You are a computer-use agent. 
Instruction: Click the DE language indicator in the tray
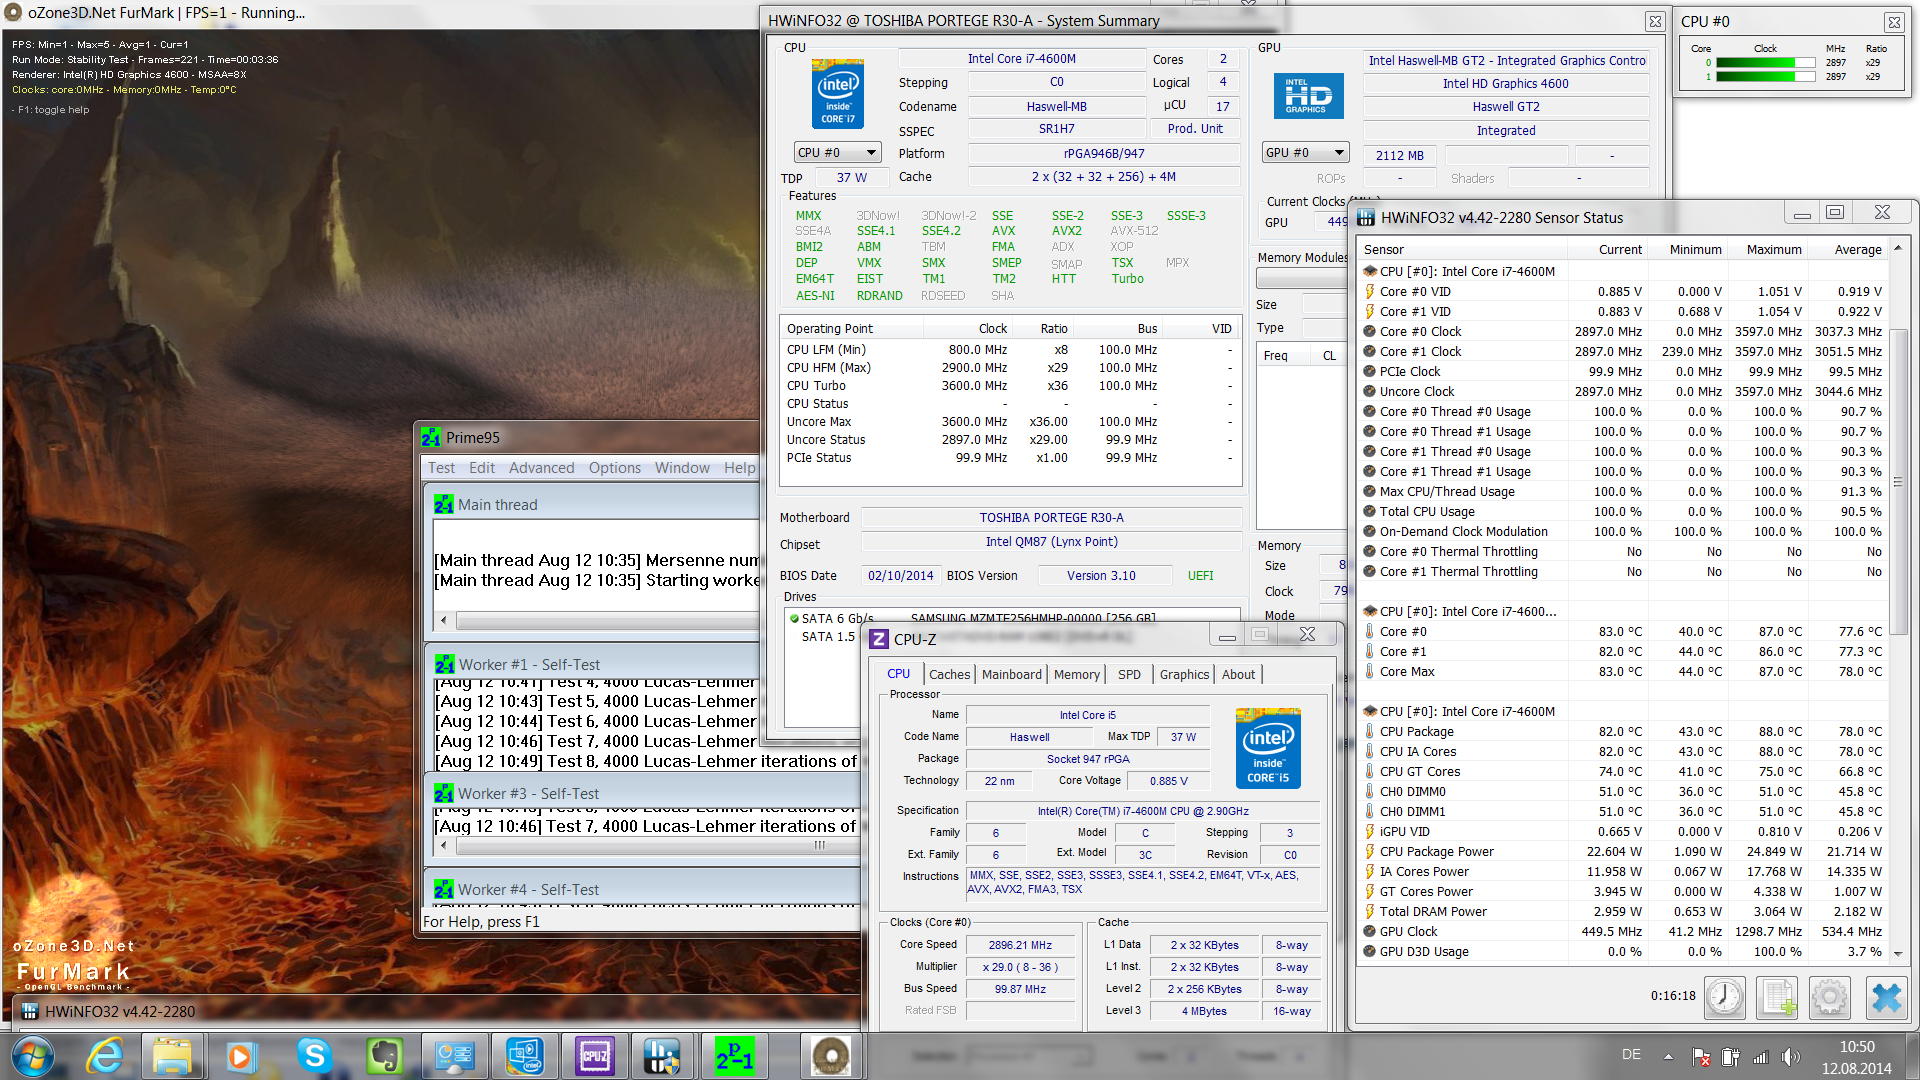(1631, 1055)
